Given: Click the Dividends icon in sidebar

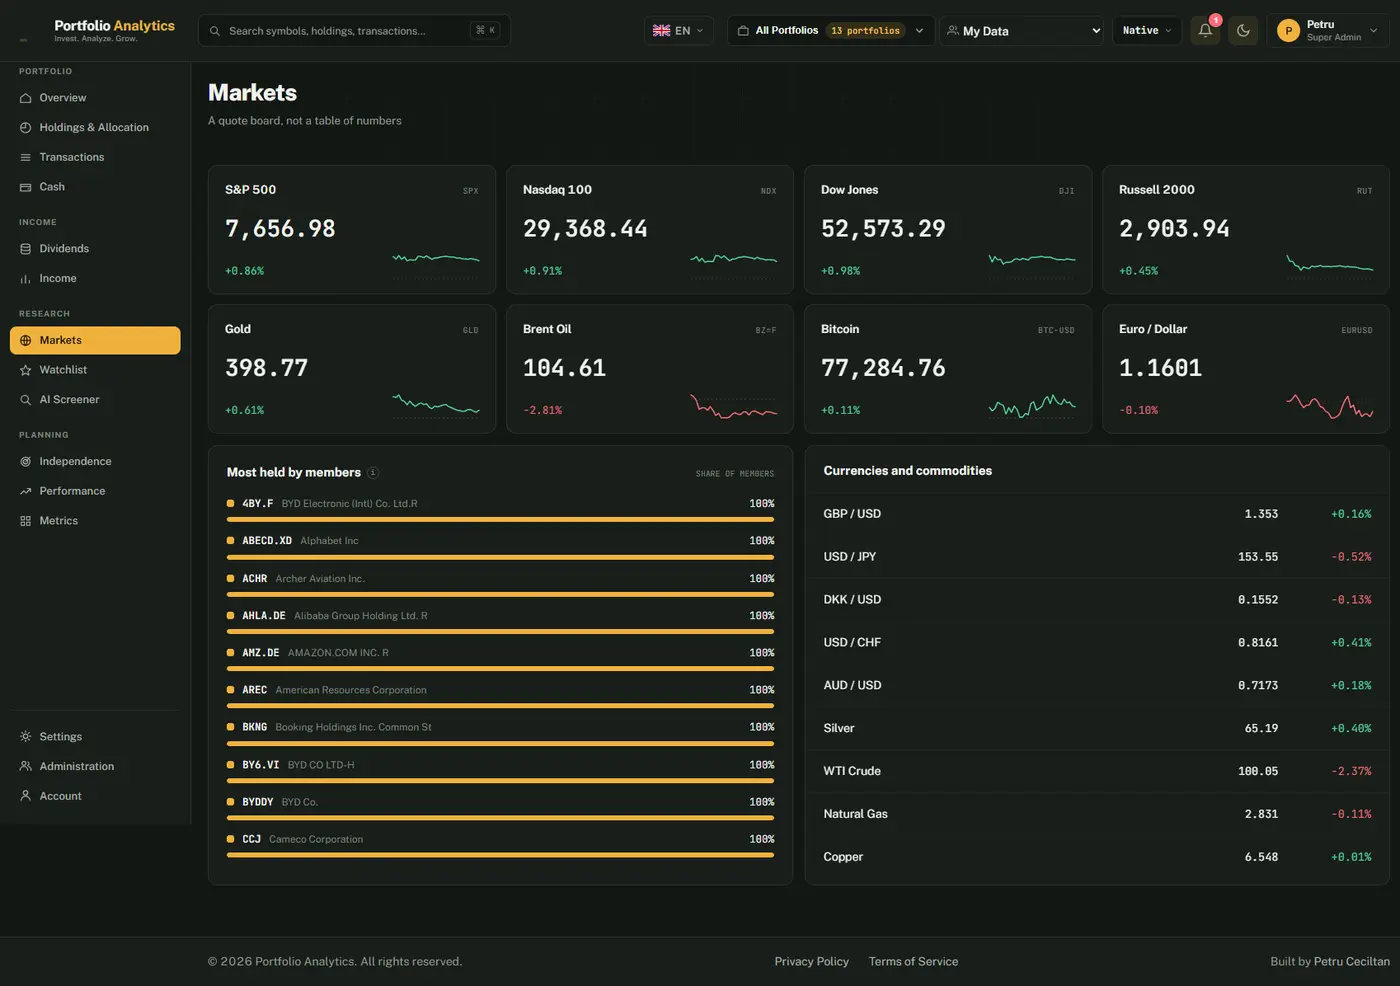Looking at the screenshot, I should [26, 249].
